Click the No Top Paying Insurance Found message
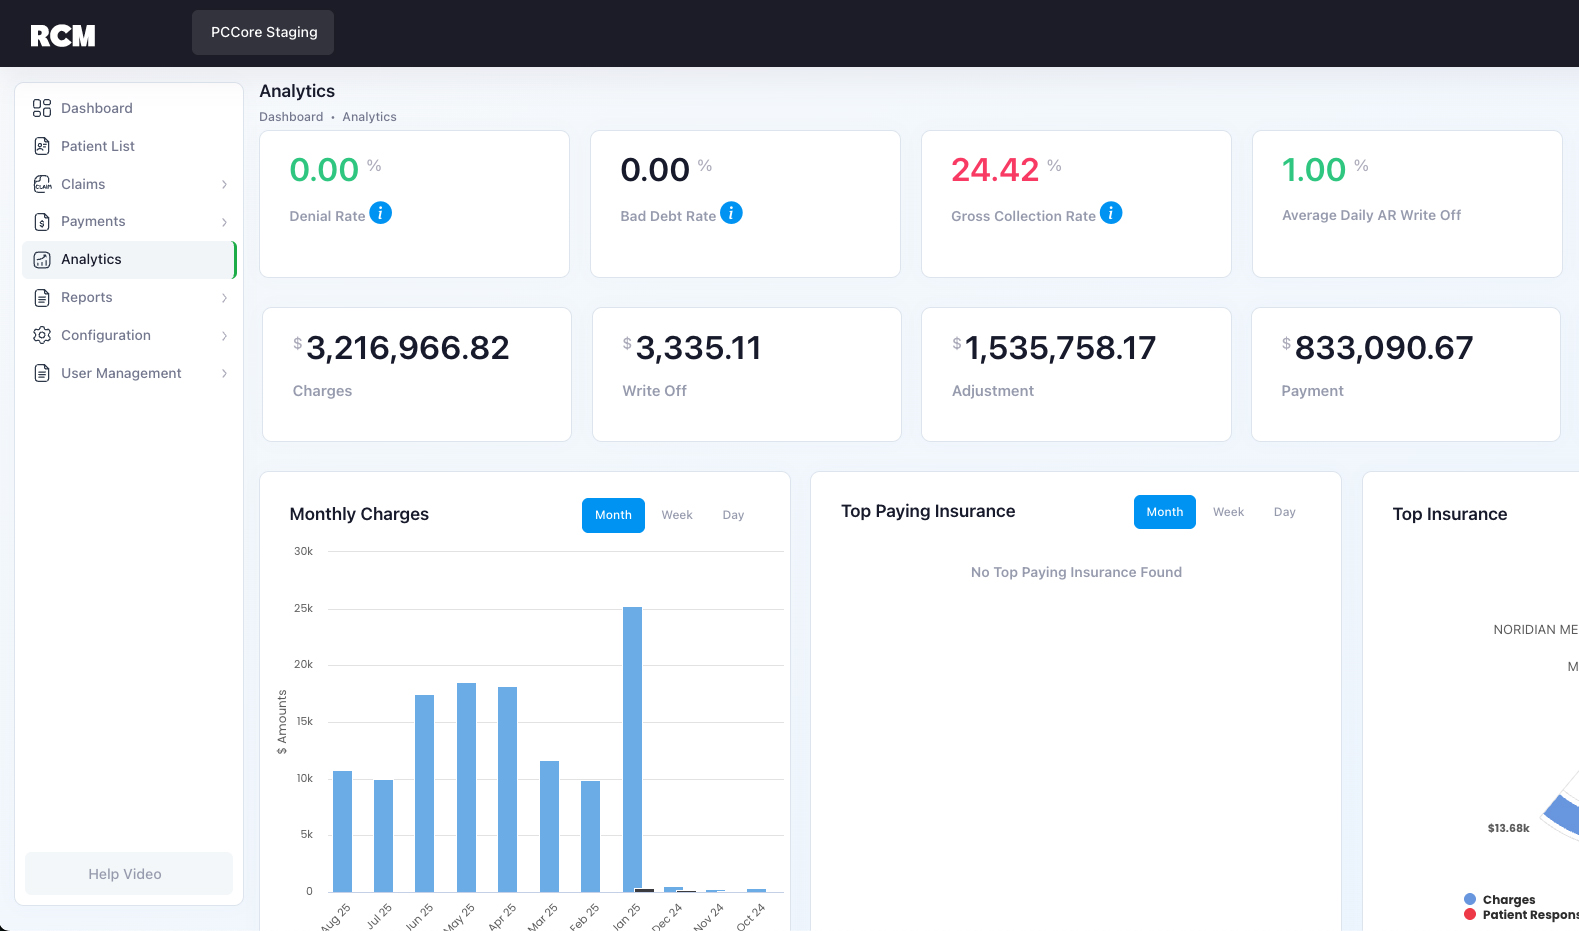This screenshot has width=1579, height=931. 1076,572
